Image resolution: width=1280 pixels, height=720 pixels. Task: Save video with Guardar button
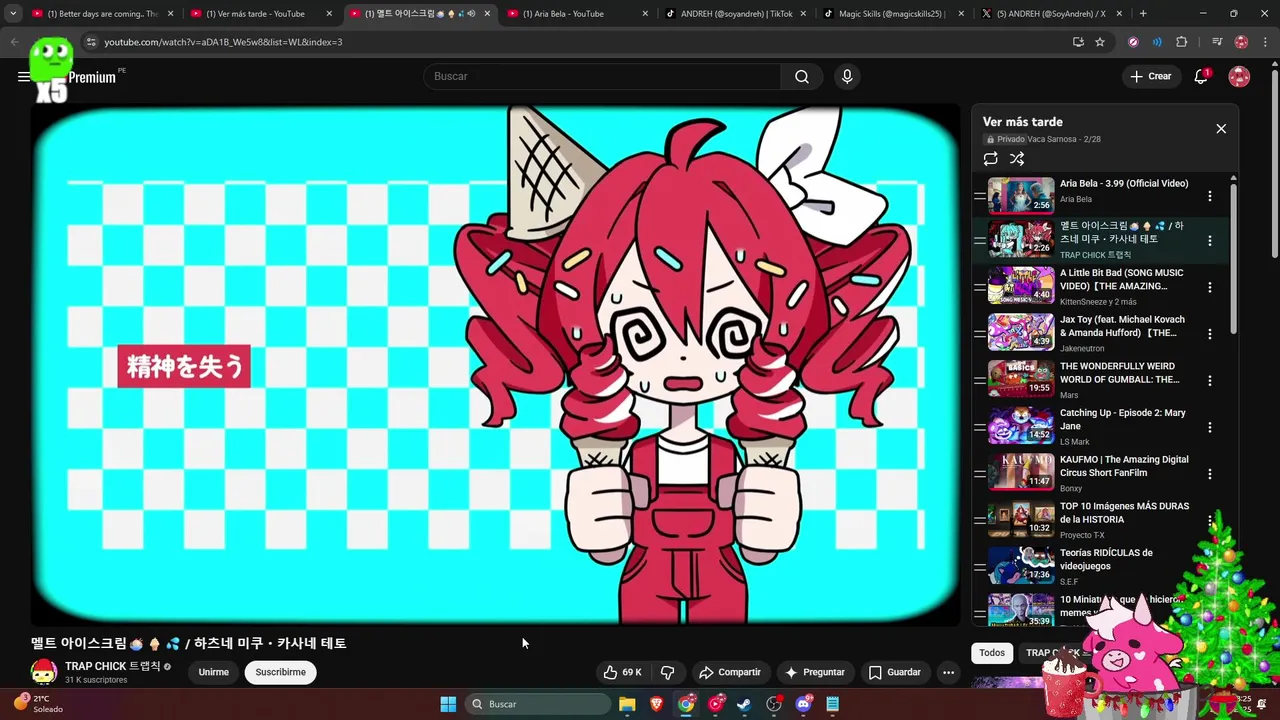pyautogui.click(x=895, y=672)
